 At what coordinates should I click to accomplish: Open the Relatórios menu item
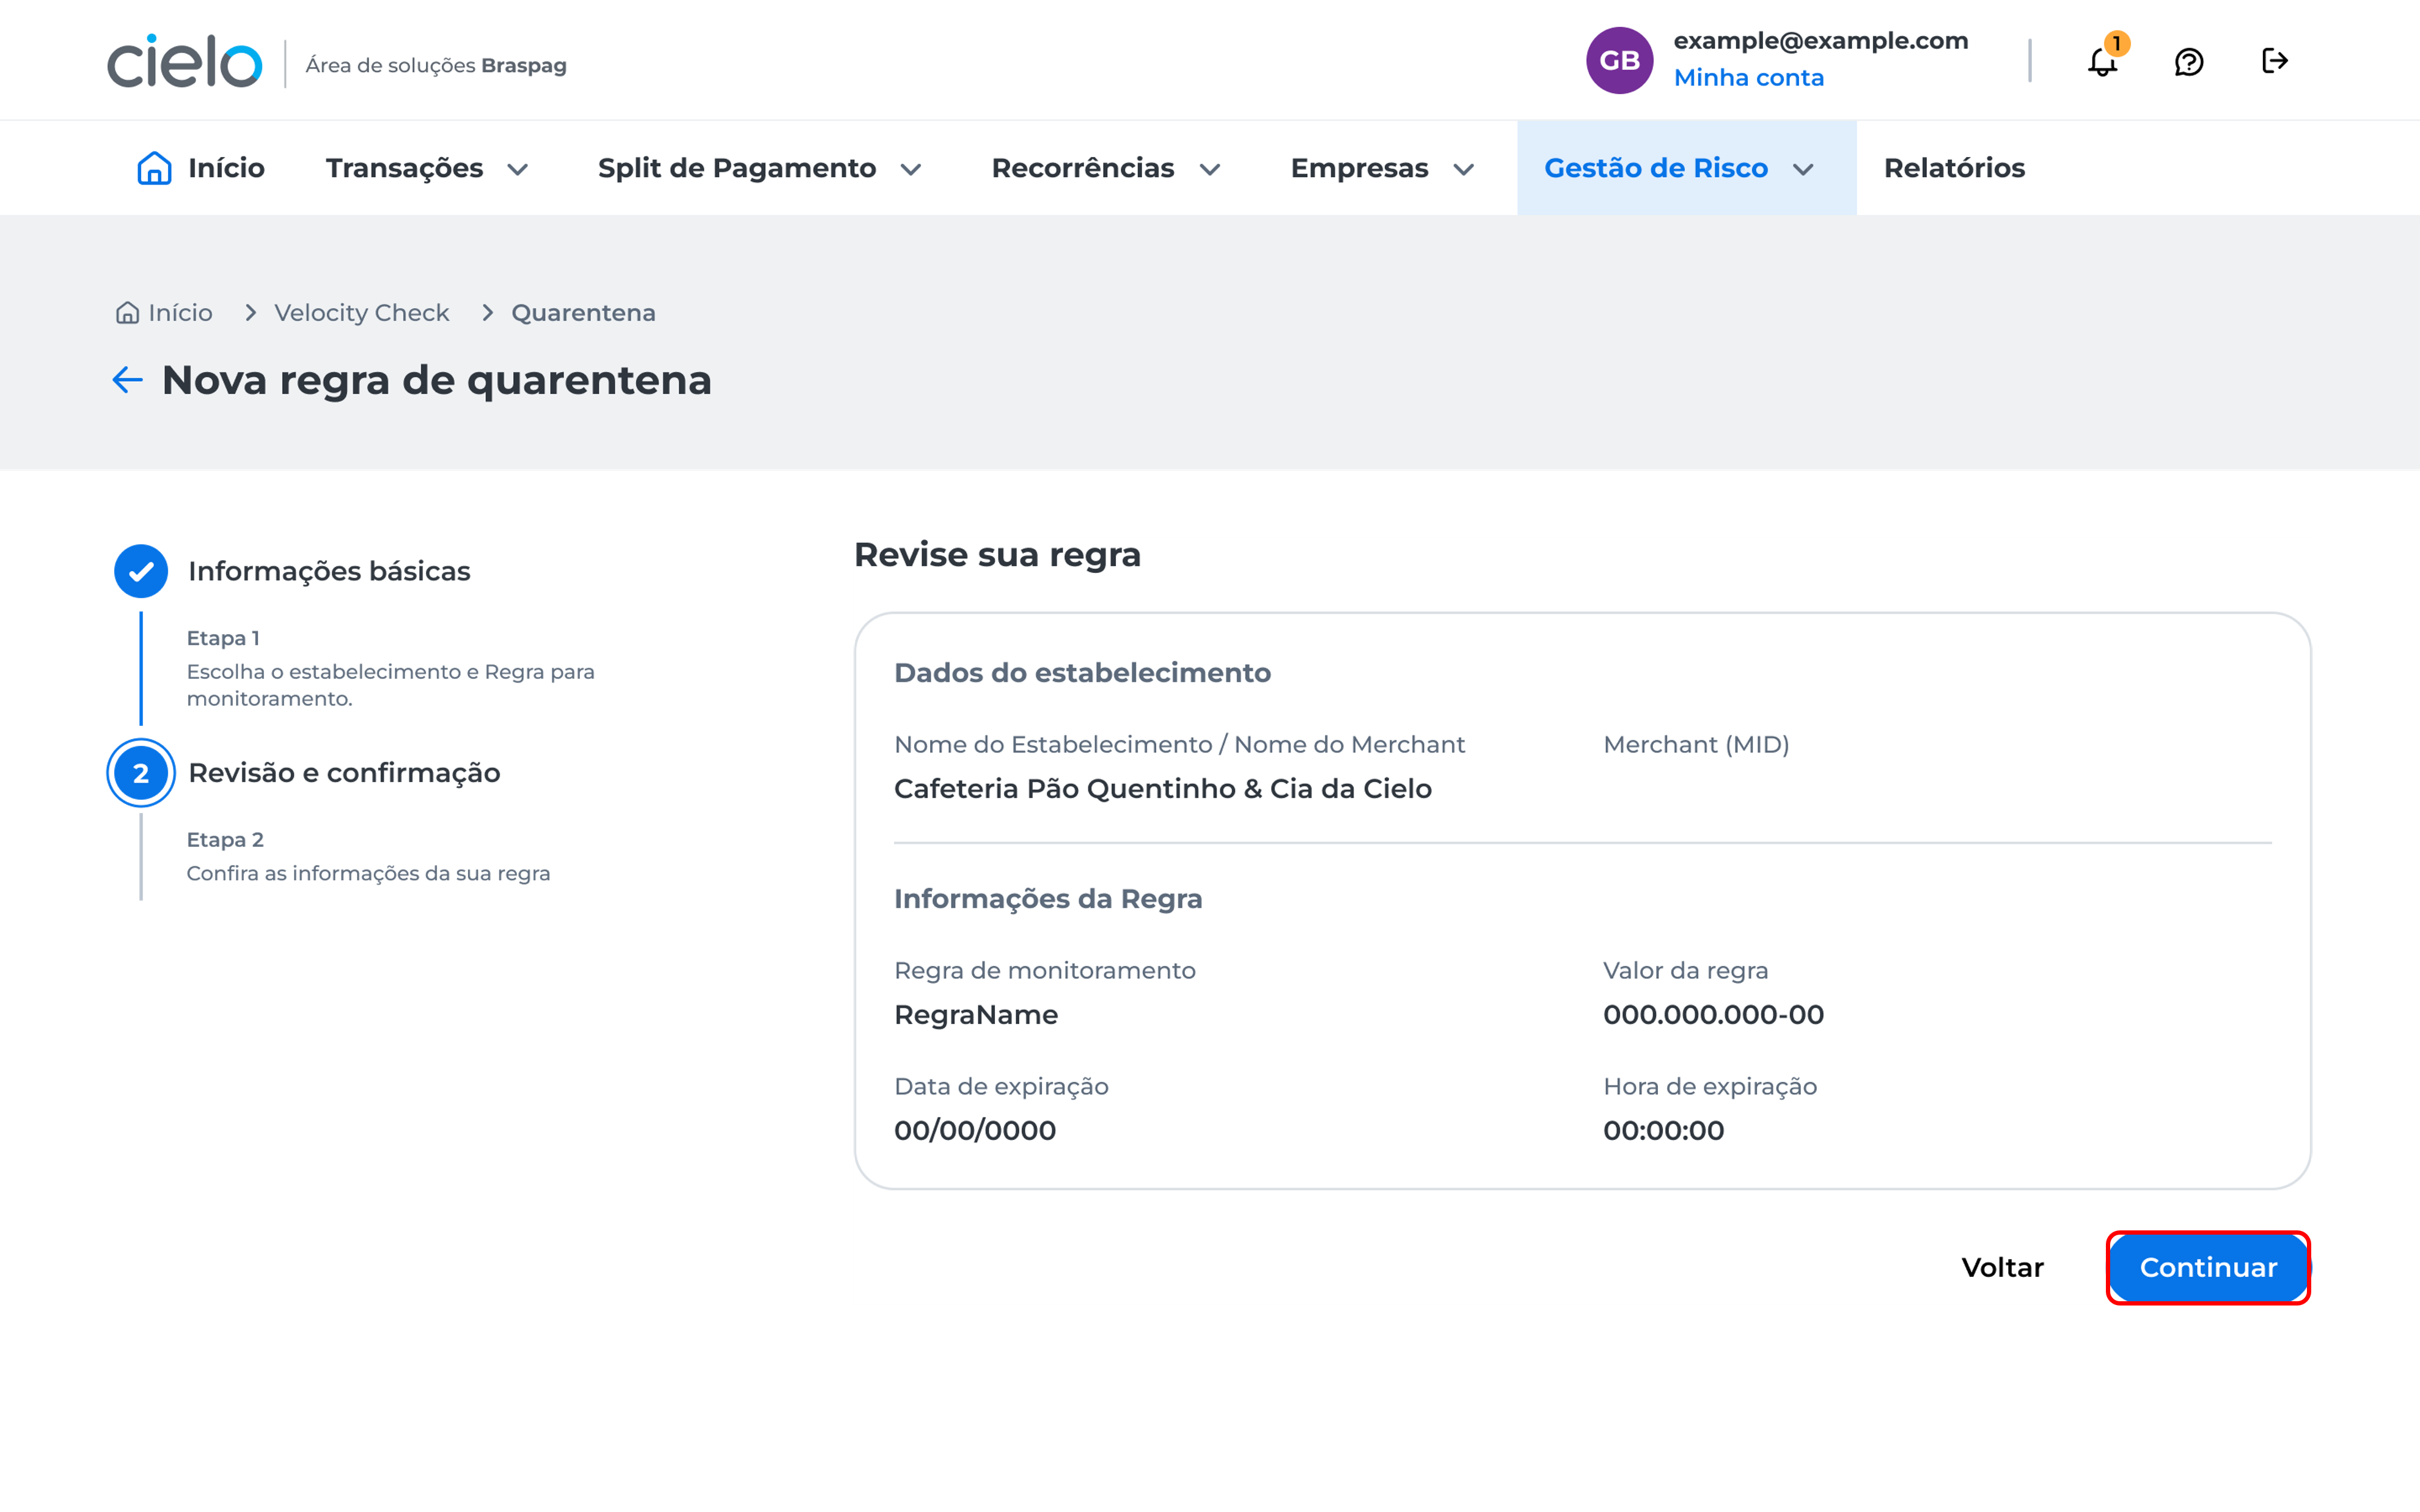click(1954, 168)
